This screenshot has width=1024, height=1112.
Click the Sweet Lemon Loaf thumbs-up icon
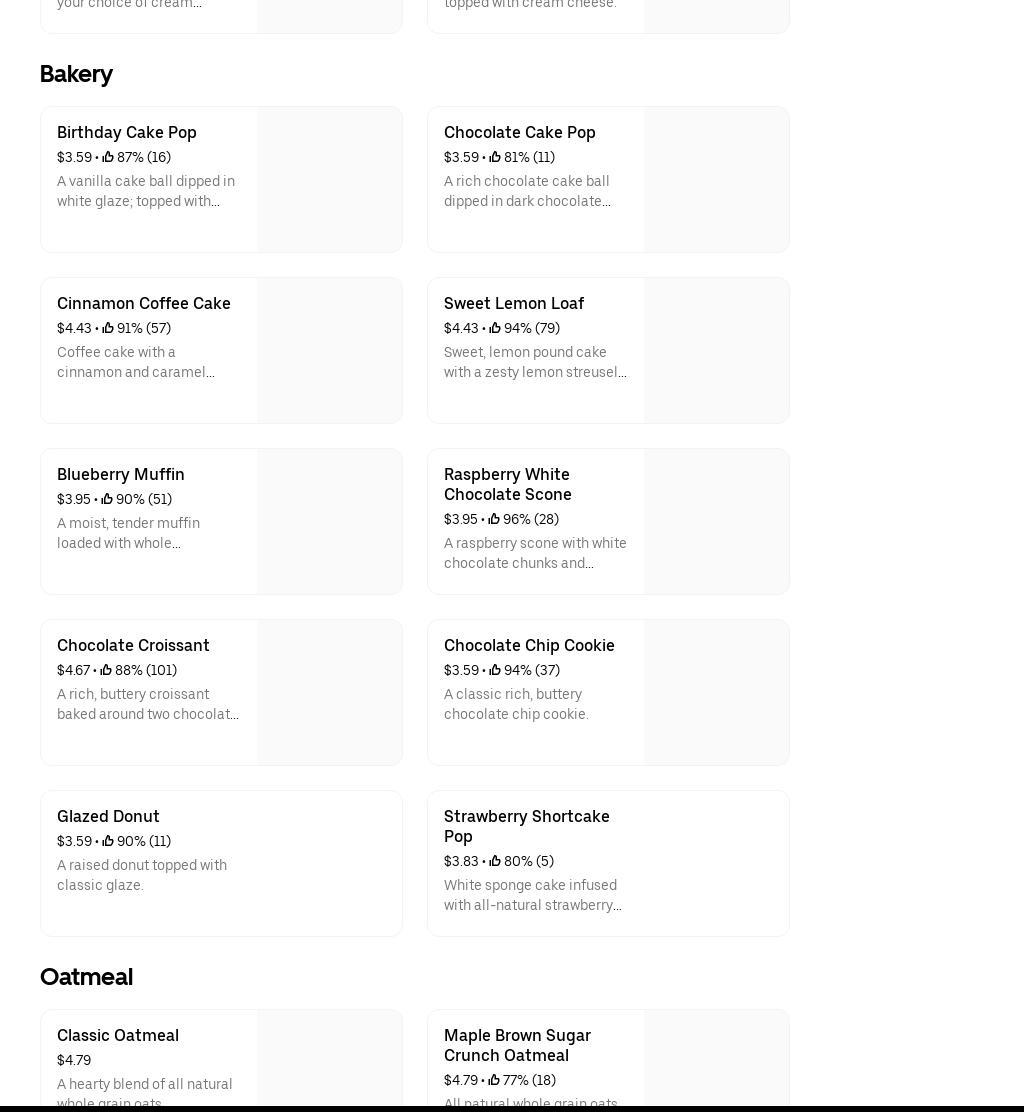(x=495, y=328)
